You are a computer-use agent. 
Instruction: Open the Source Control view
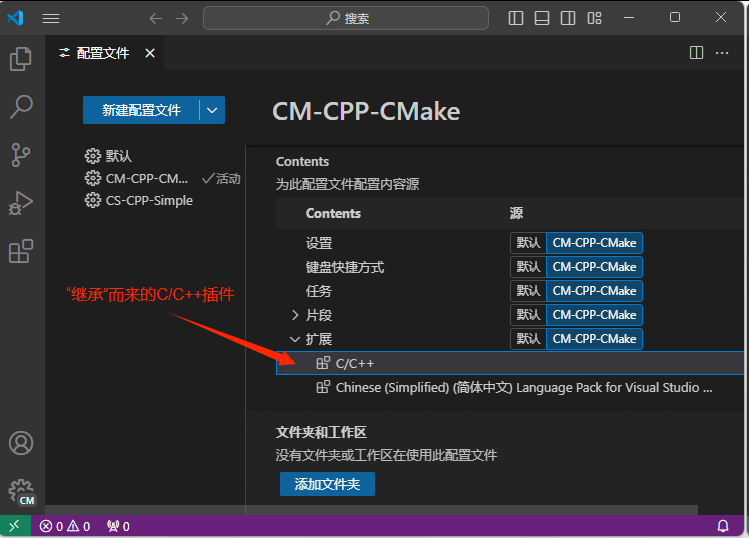(x=21, y=155)
